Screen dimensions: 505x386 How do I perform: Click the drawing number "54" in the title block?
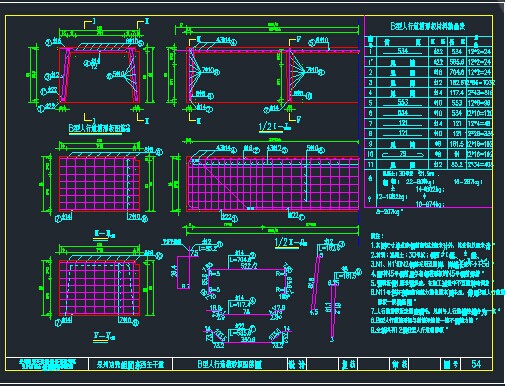(x=476, y=364)
